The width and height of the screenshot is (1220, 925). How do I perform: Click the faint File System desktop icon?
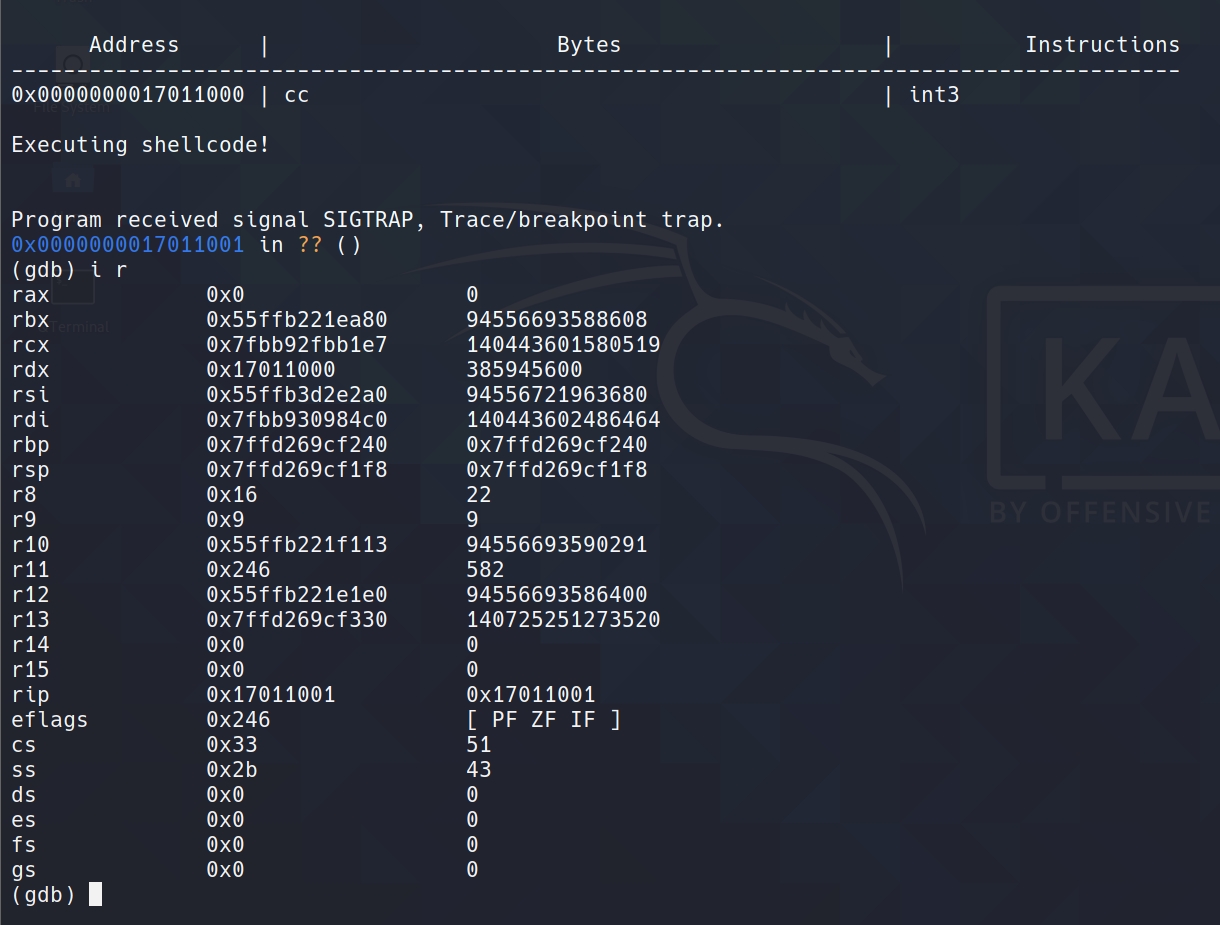point(73,66)
